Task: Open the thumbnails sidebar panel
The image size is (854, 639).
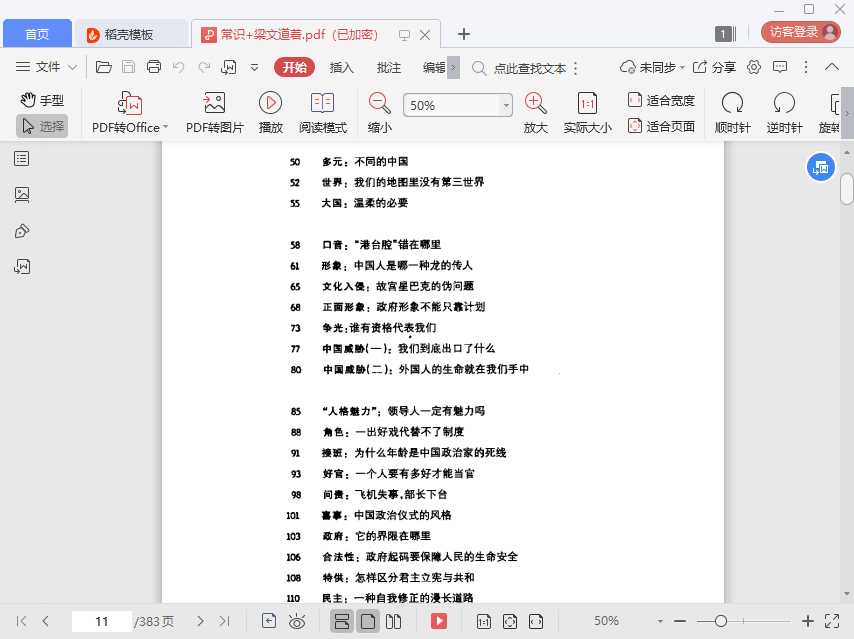Action: 22,194
